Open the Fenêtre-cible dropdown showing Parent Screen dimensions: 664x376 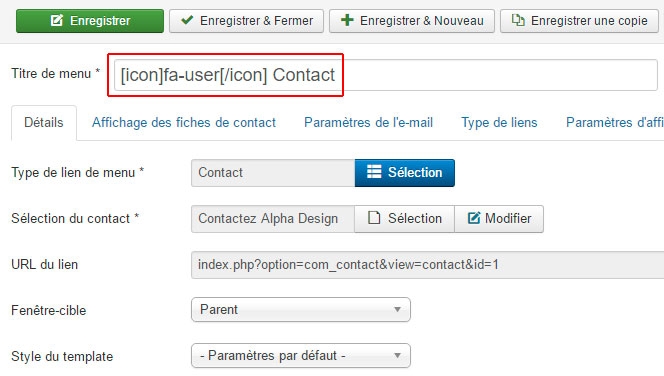(x=301, y=310)
